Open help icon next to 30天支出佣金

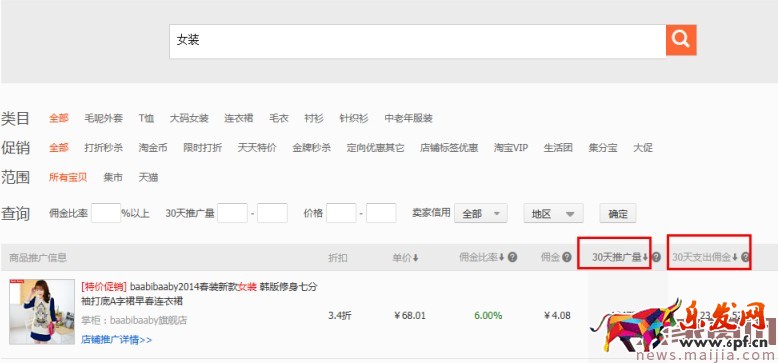tap(744, 257)
